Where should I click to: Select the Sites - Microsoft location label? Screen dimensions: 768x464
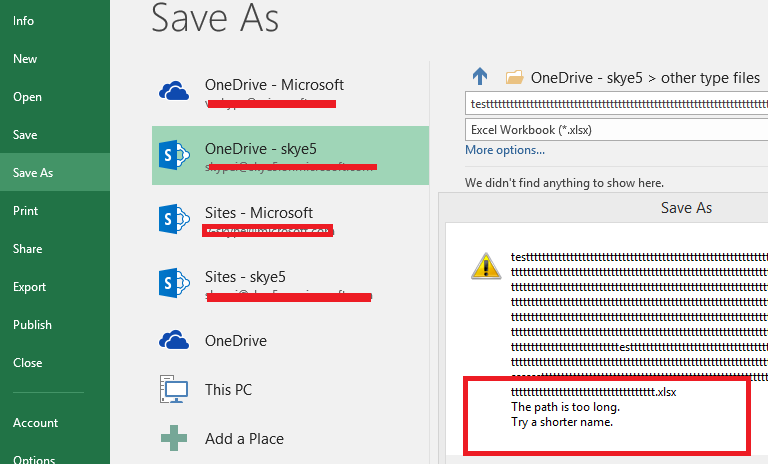259,213
